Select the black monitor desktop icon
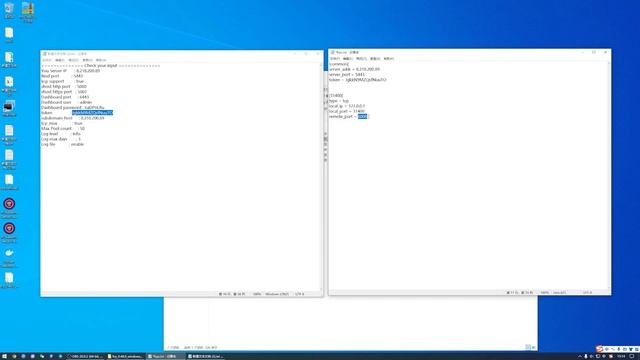This screenshot has height=360, width=640. tap(9, 108)
